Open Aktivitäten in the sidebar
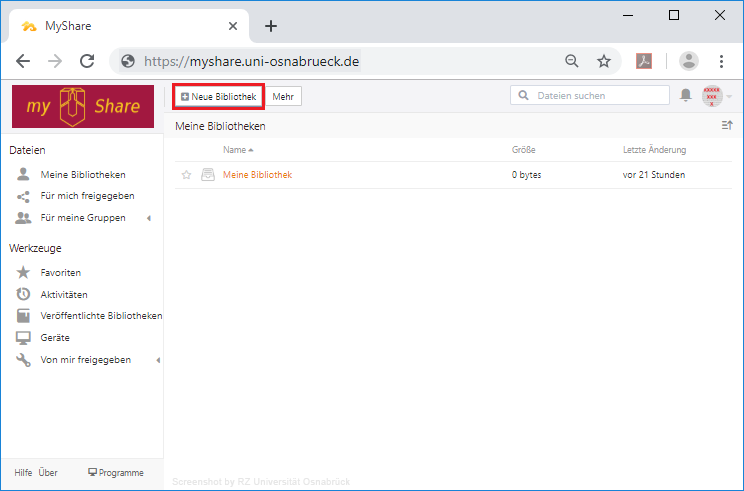 click(64, 295)
